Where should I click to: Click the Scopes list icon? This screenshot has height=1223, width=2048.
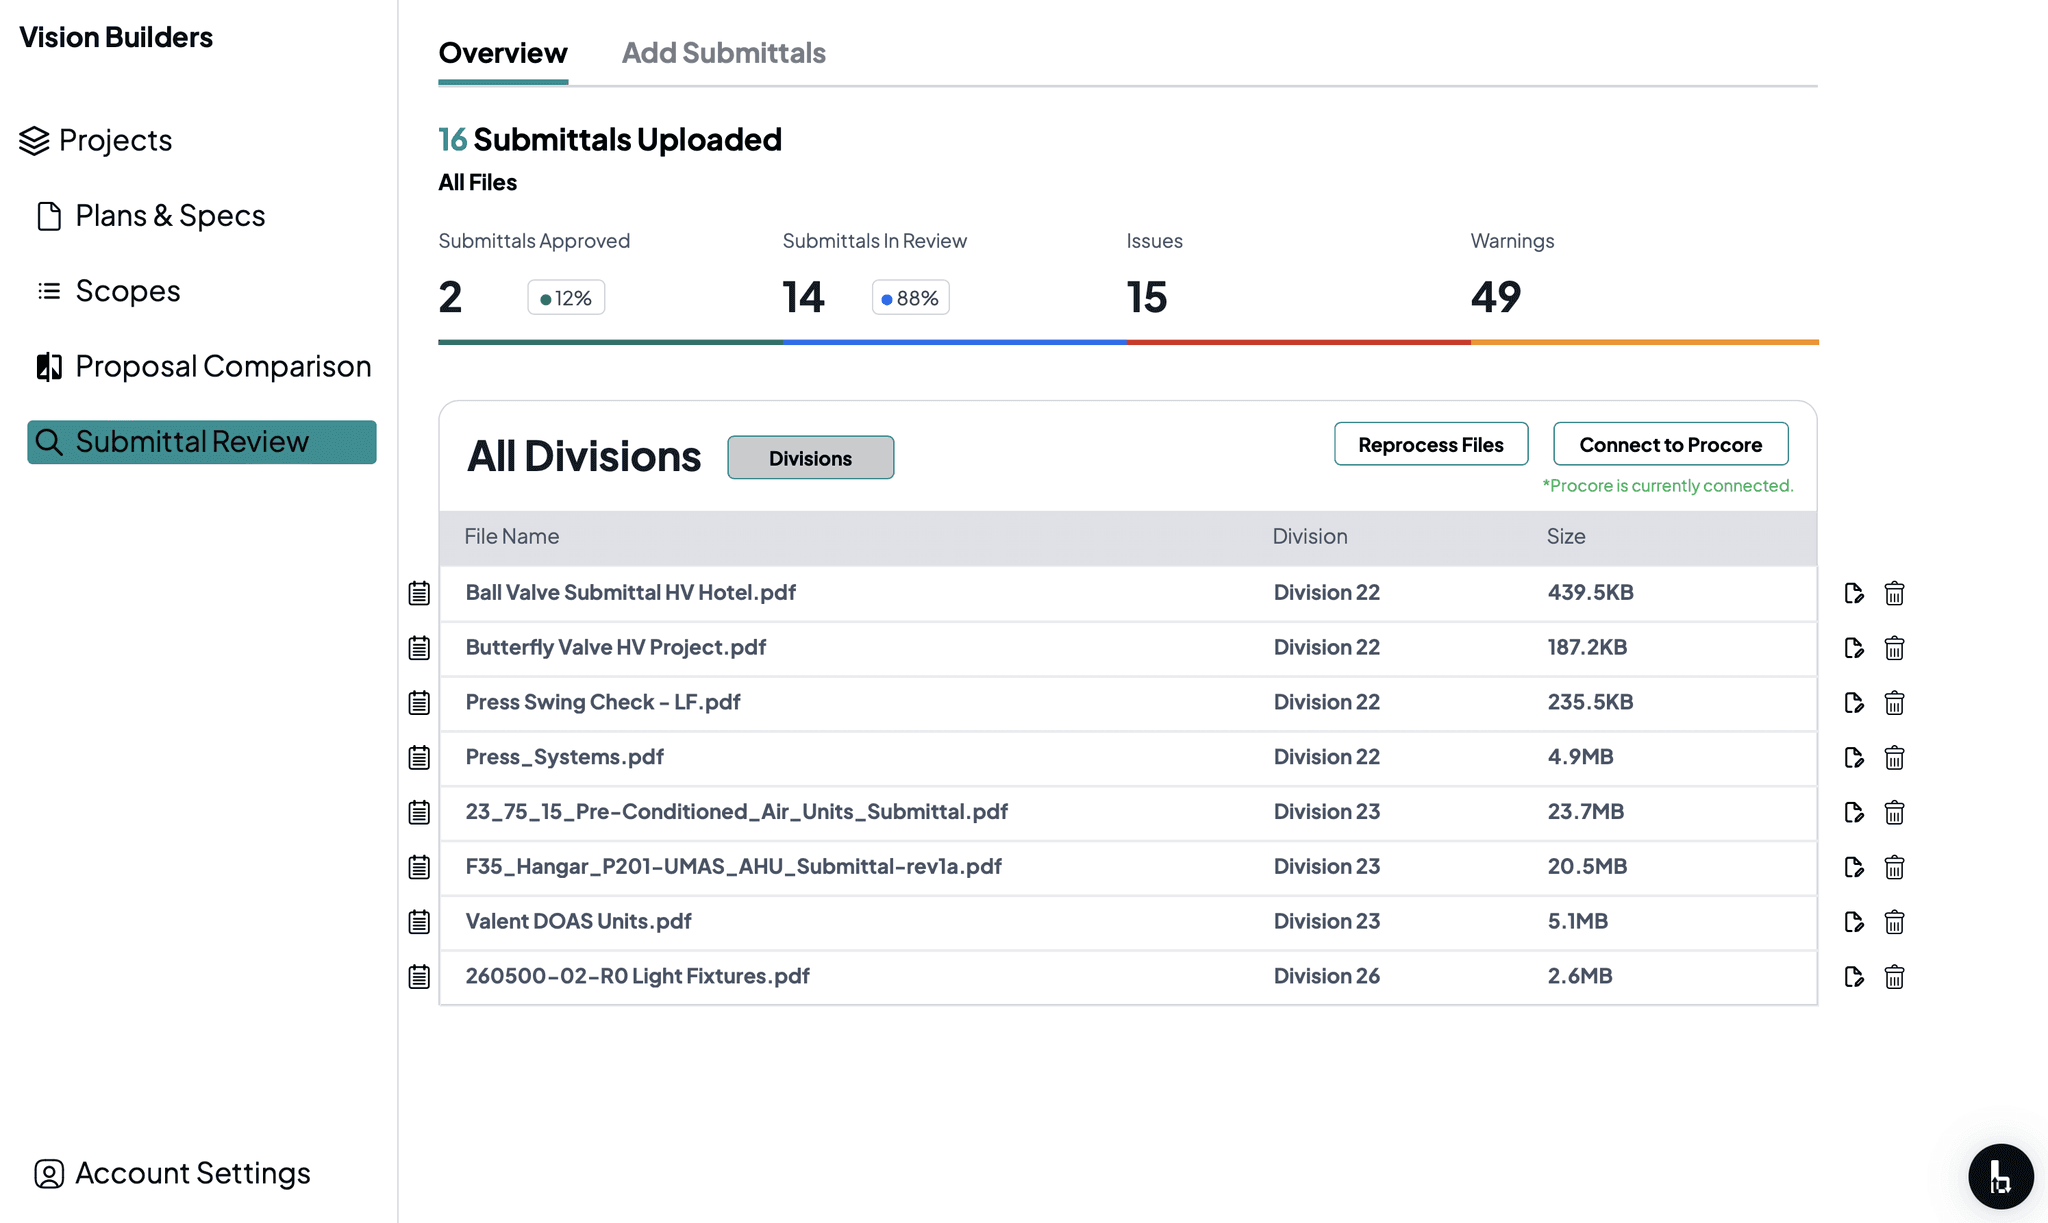click(48, 290)
